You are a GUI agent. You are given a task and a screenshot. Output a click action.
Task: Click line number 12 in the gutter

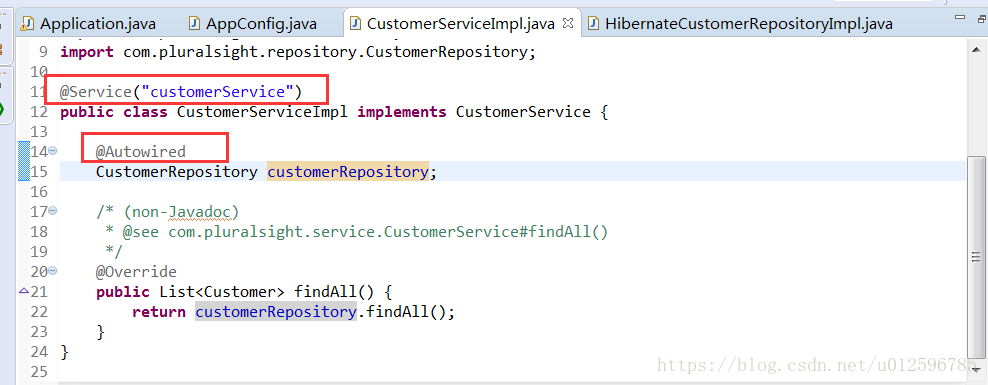click(39, 112)
